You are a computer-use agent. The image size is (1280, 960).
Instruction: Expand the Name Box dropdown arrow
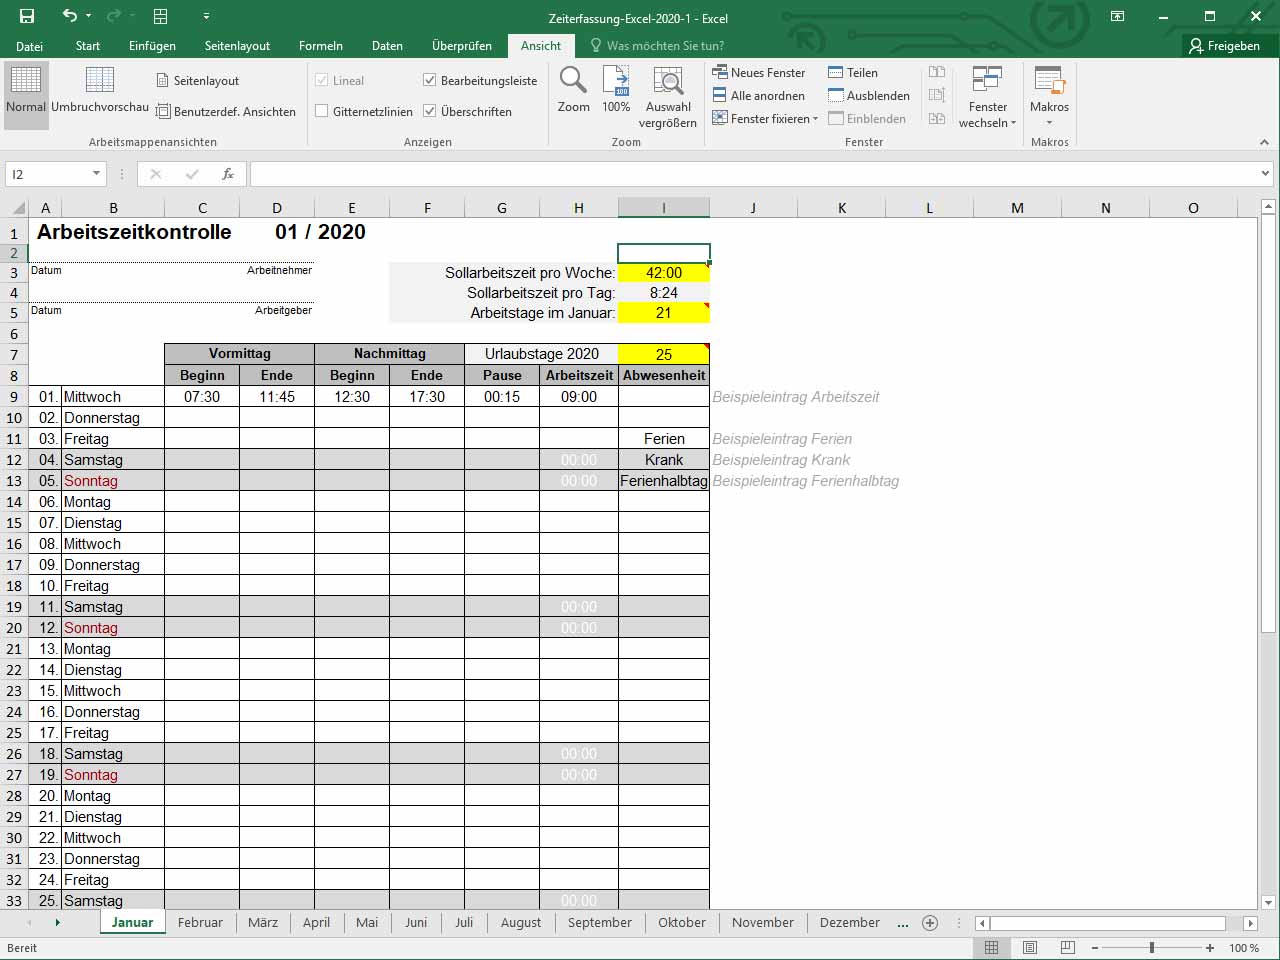[x=96, y=174]
